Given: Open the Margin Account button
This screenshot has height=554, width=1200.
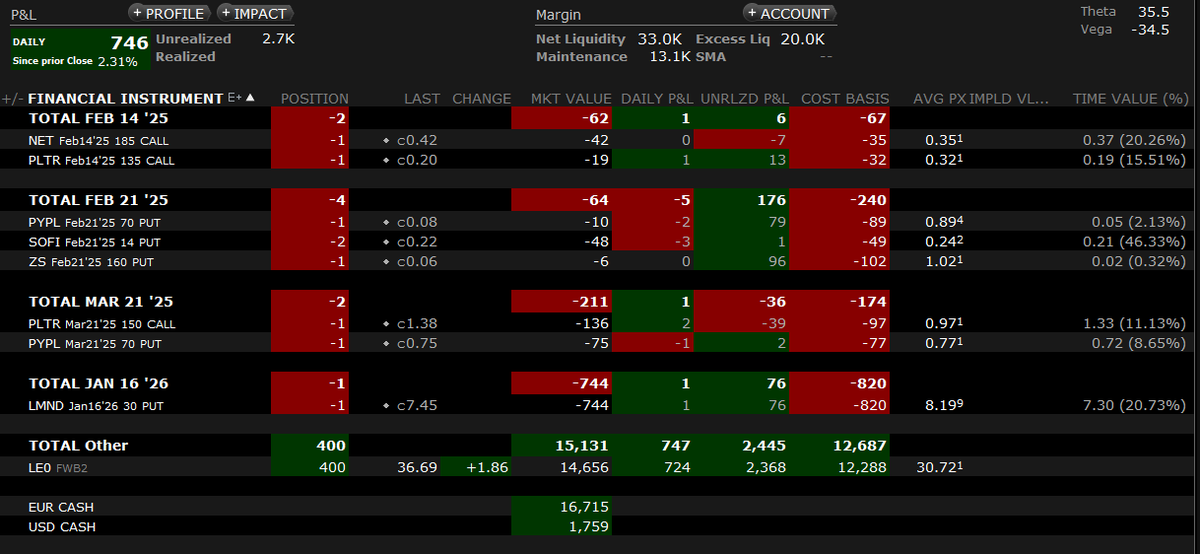Looking at the screenshot, I should pos(789,14).
